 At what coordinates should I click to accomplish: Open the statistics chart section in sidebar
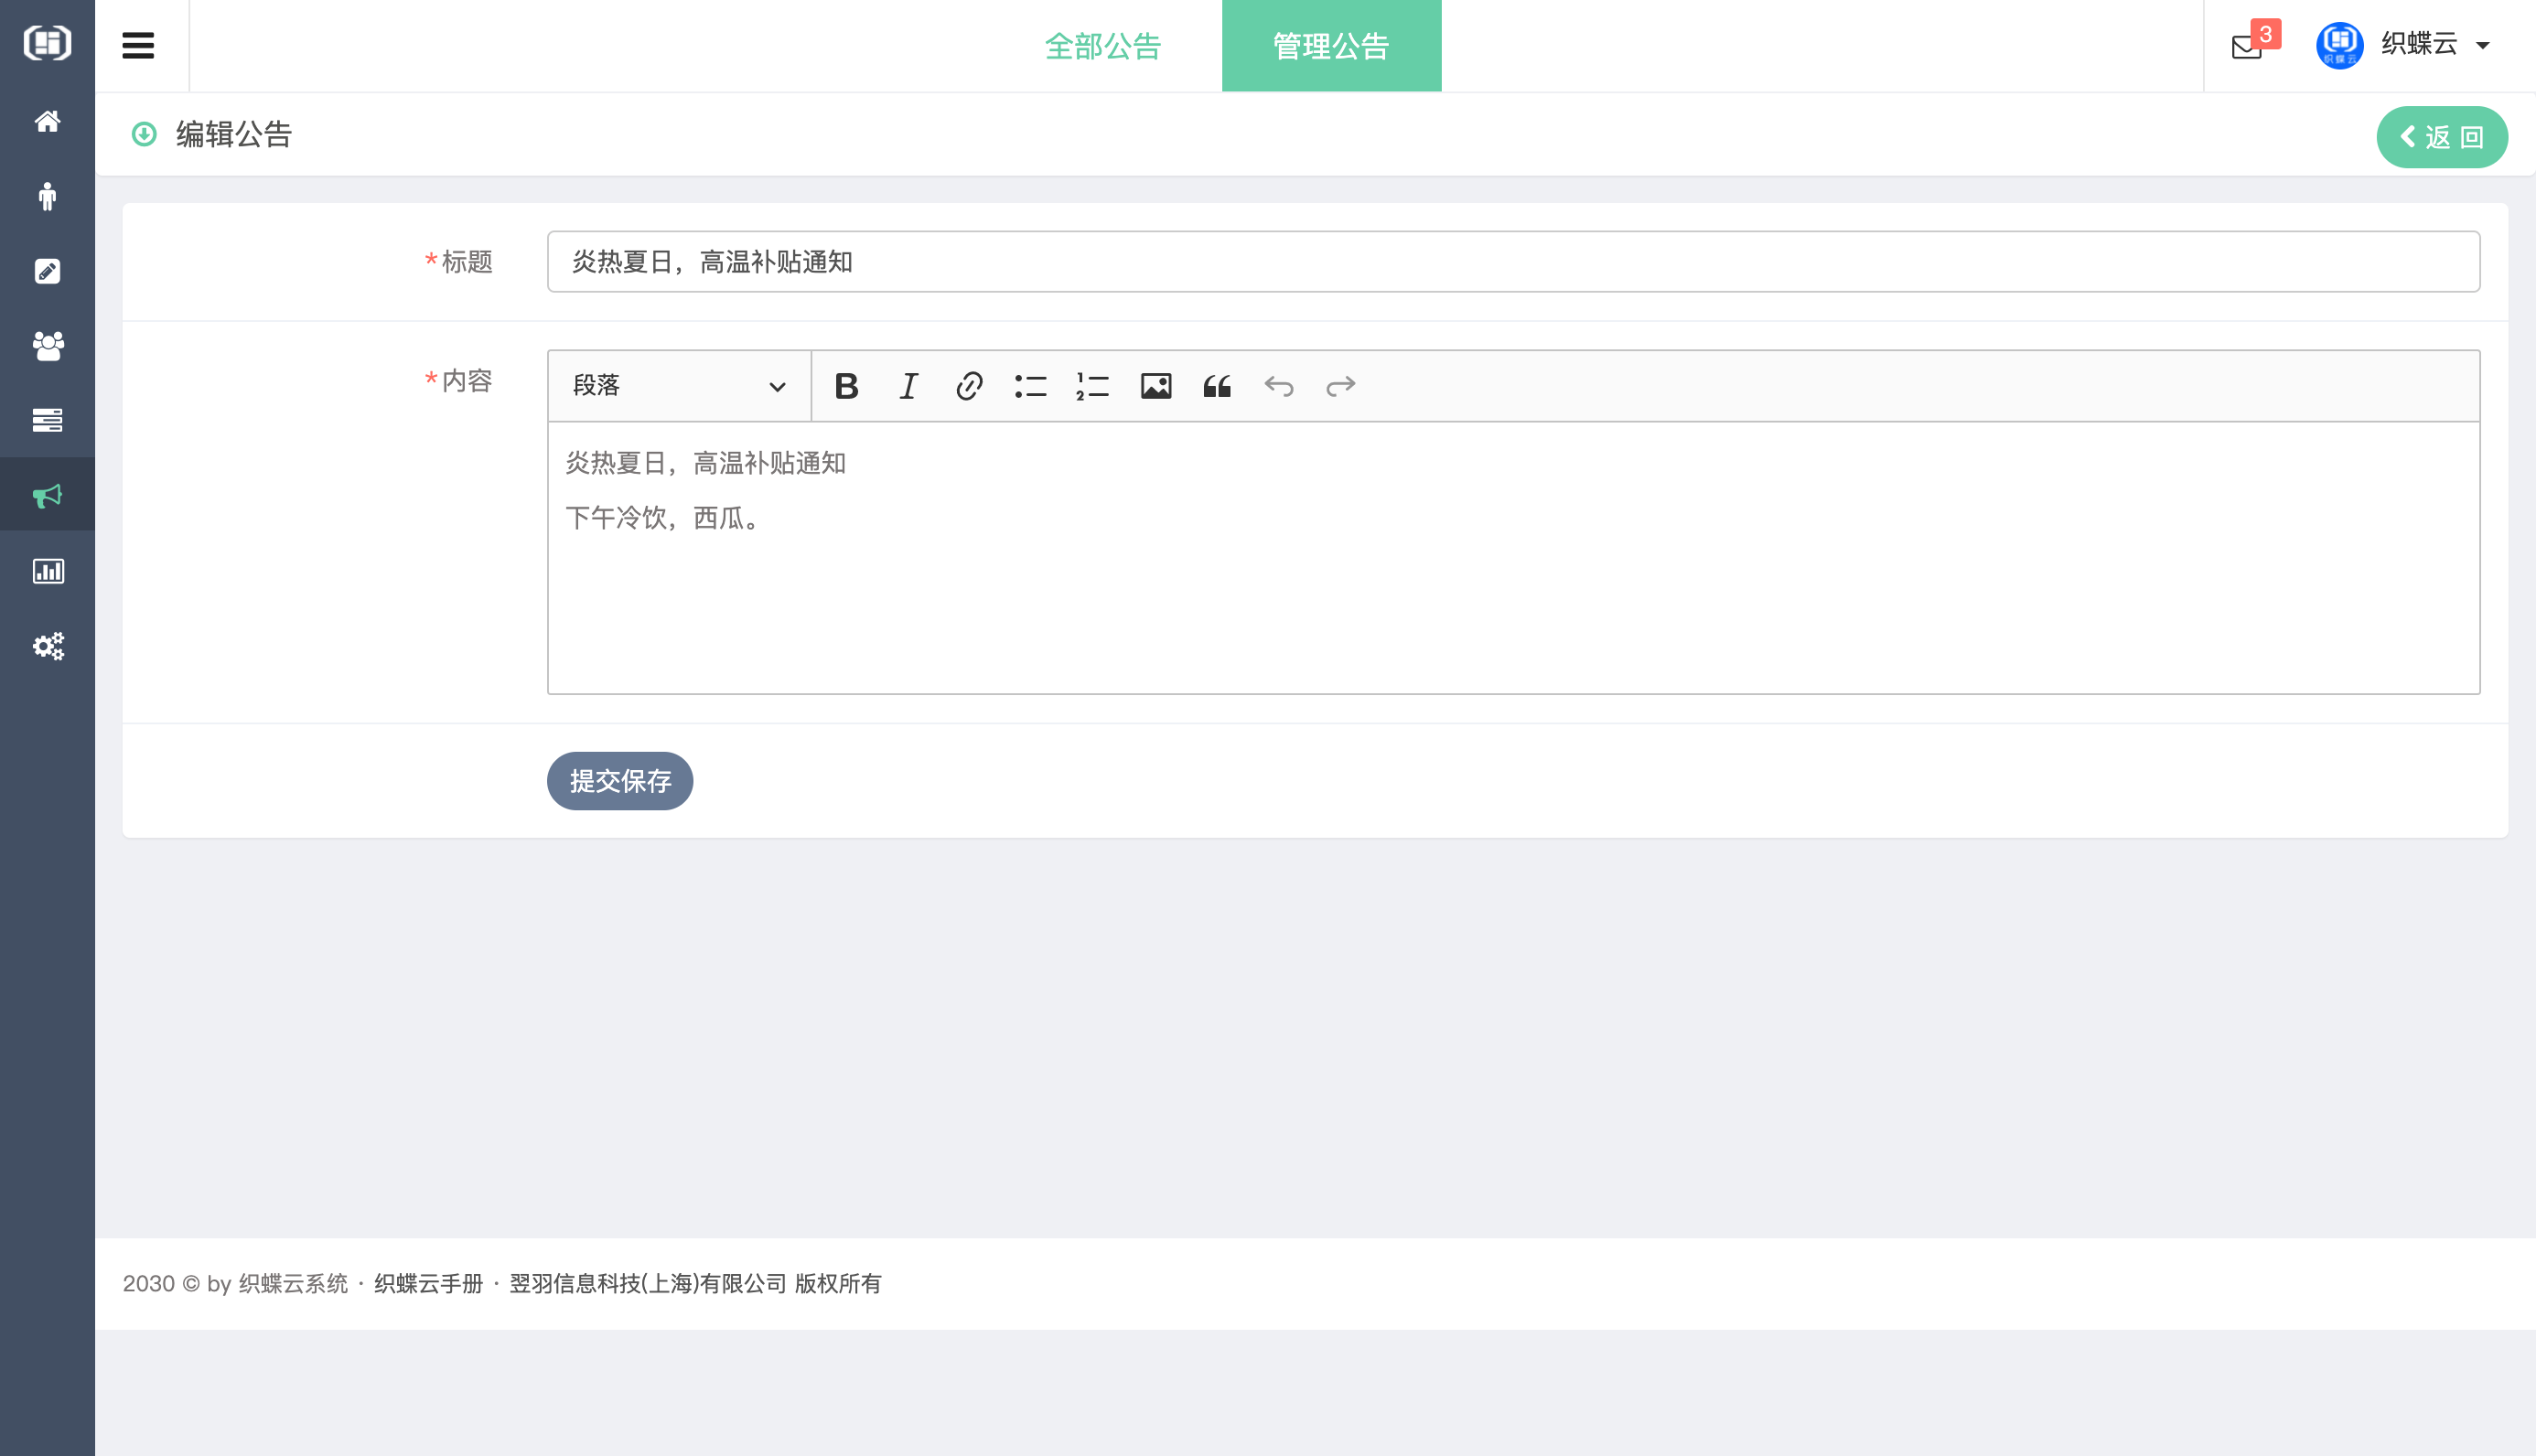pyautogui.click(x=47, y=571)
